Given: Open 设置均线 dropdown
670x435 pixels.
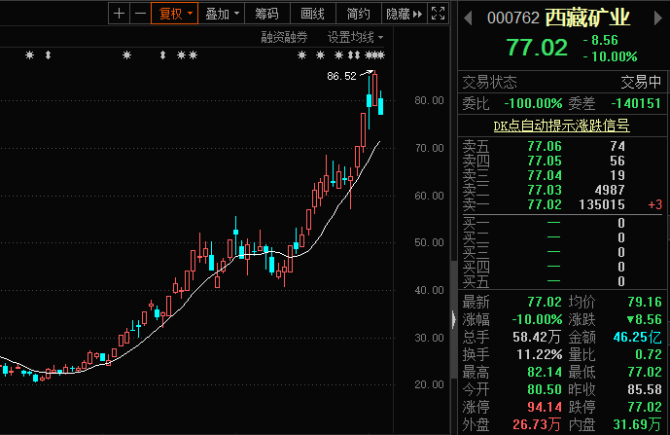Looking at the screenshot, I should tap(355, 38).
